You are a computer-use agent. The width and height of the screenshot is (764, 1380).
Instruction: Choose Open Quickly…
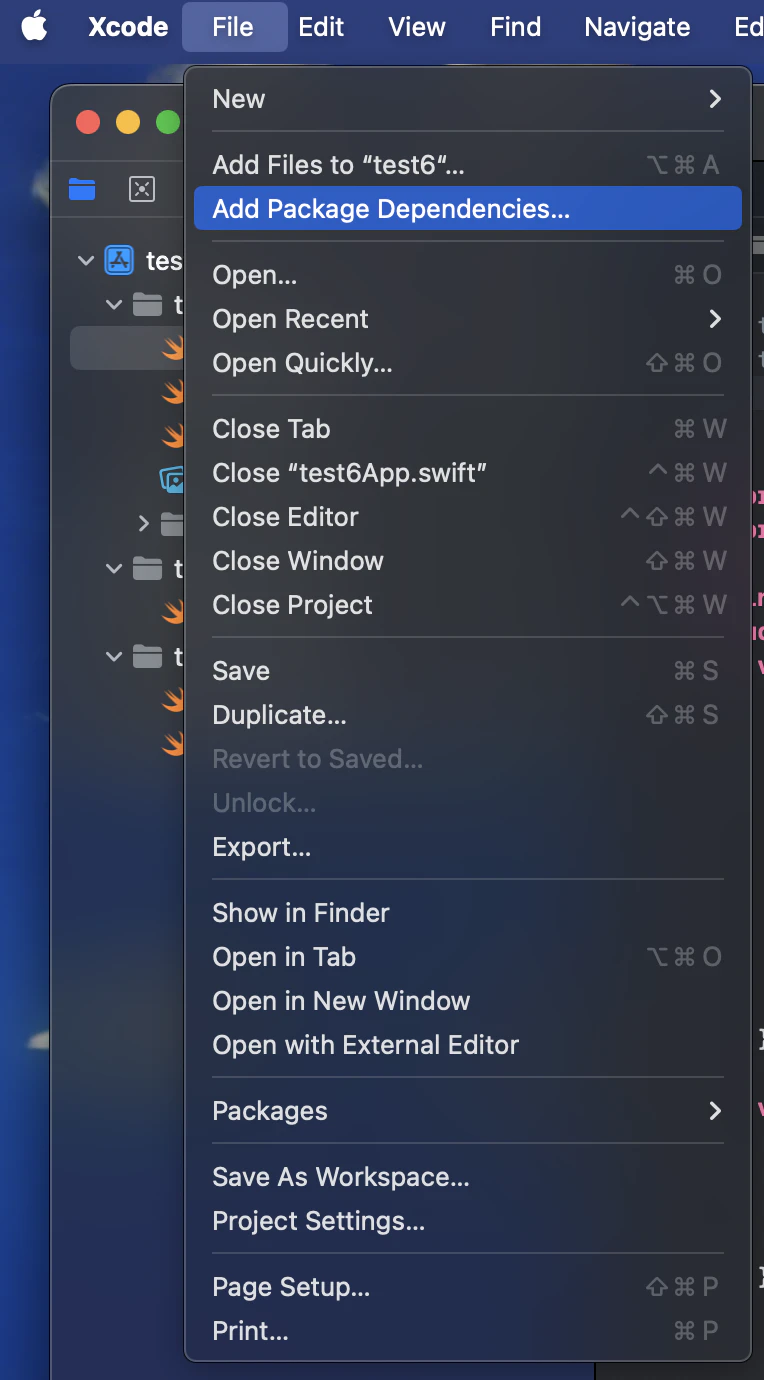[x=468, y=363]
